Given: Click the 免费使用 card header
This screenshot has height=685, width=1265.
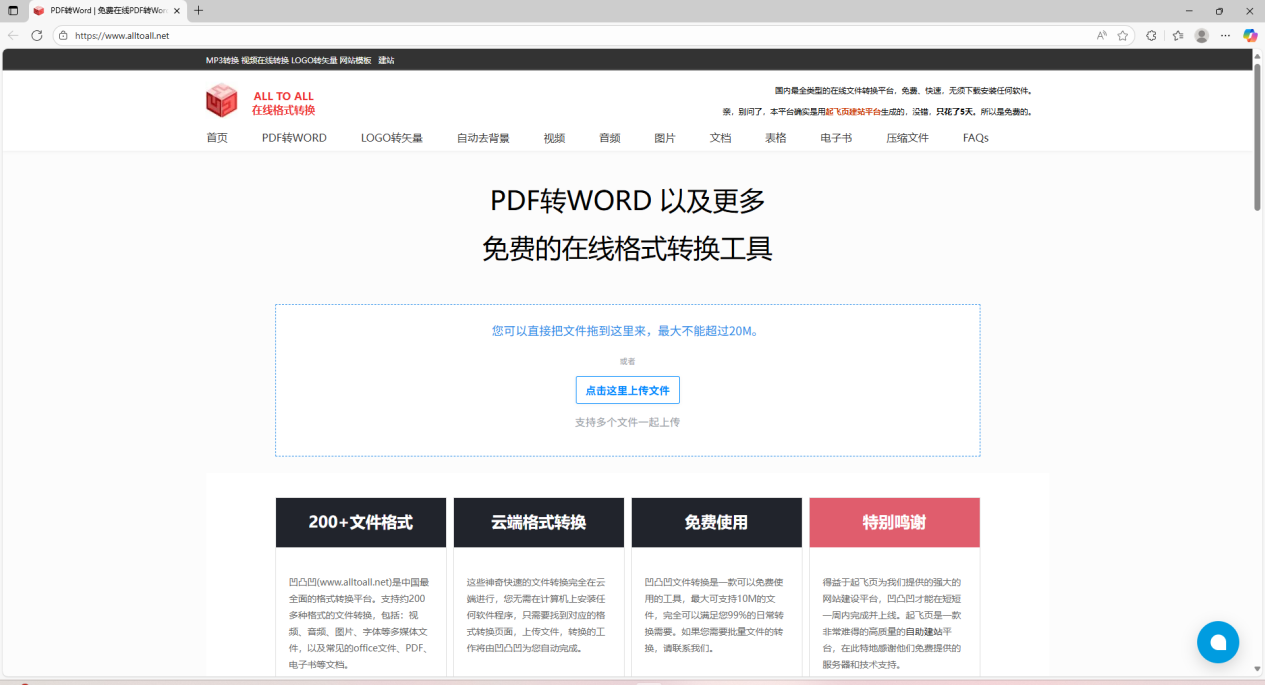Looking at the screenshot, I should (x=716, y=522).
